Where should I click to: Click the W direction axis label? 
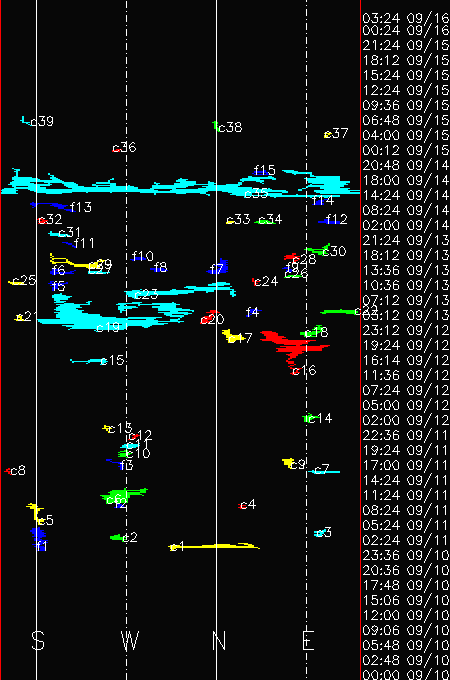click(130, 640)
